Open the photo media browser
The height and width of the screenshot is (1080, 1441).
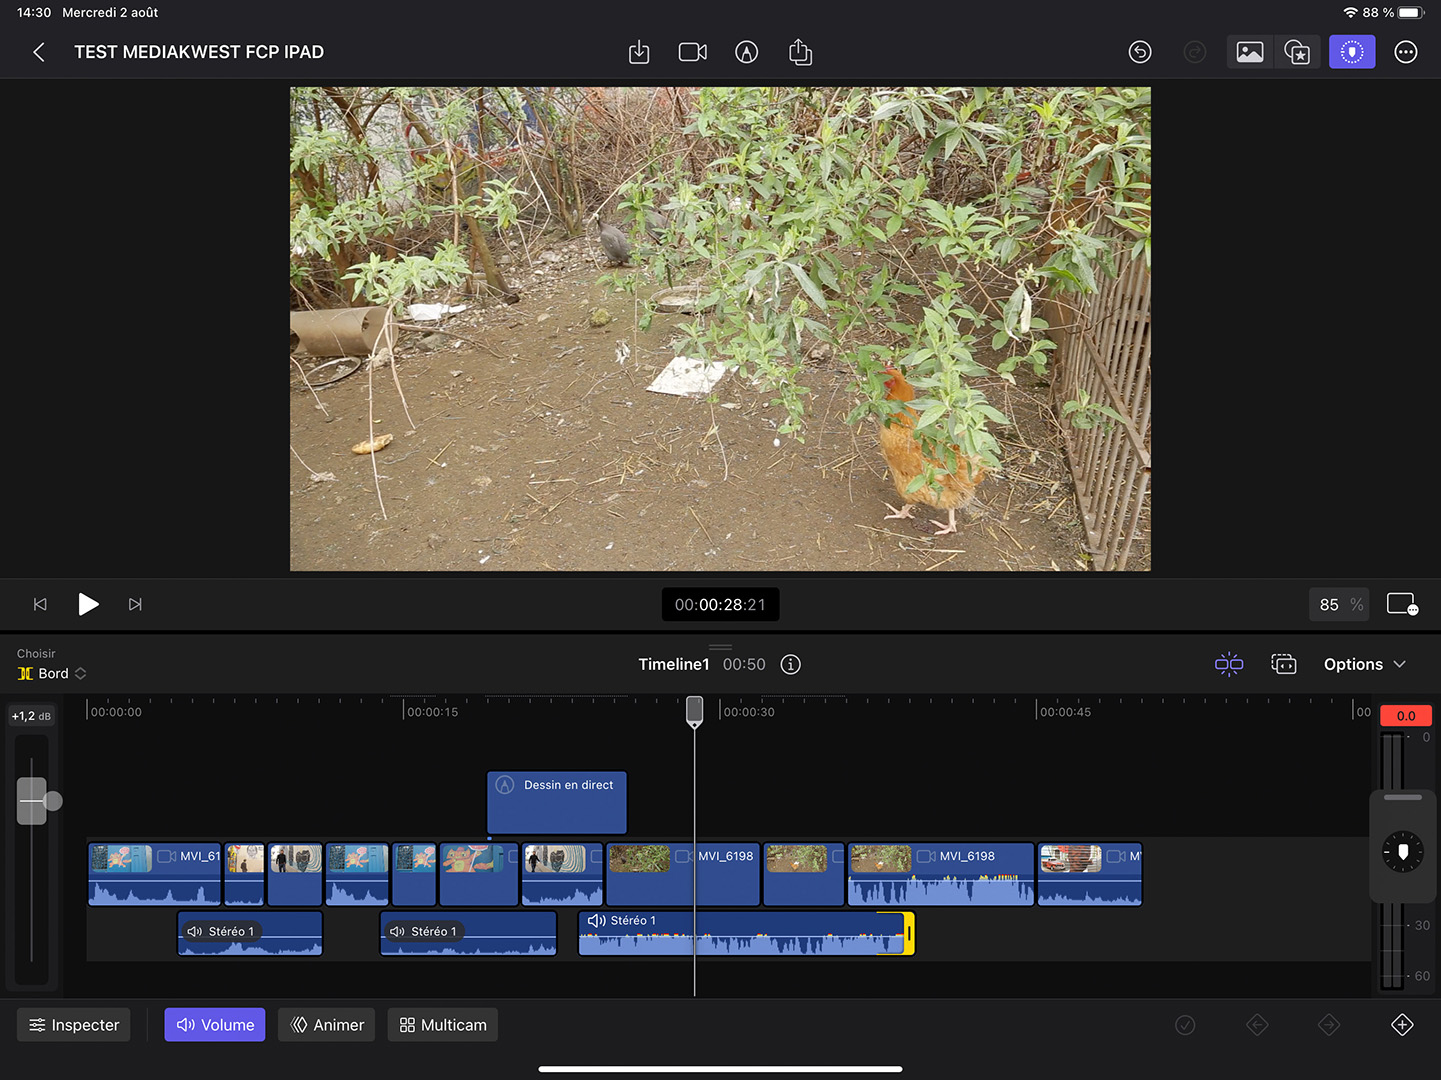point(1249,52)
